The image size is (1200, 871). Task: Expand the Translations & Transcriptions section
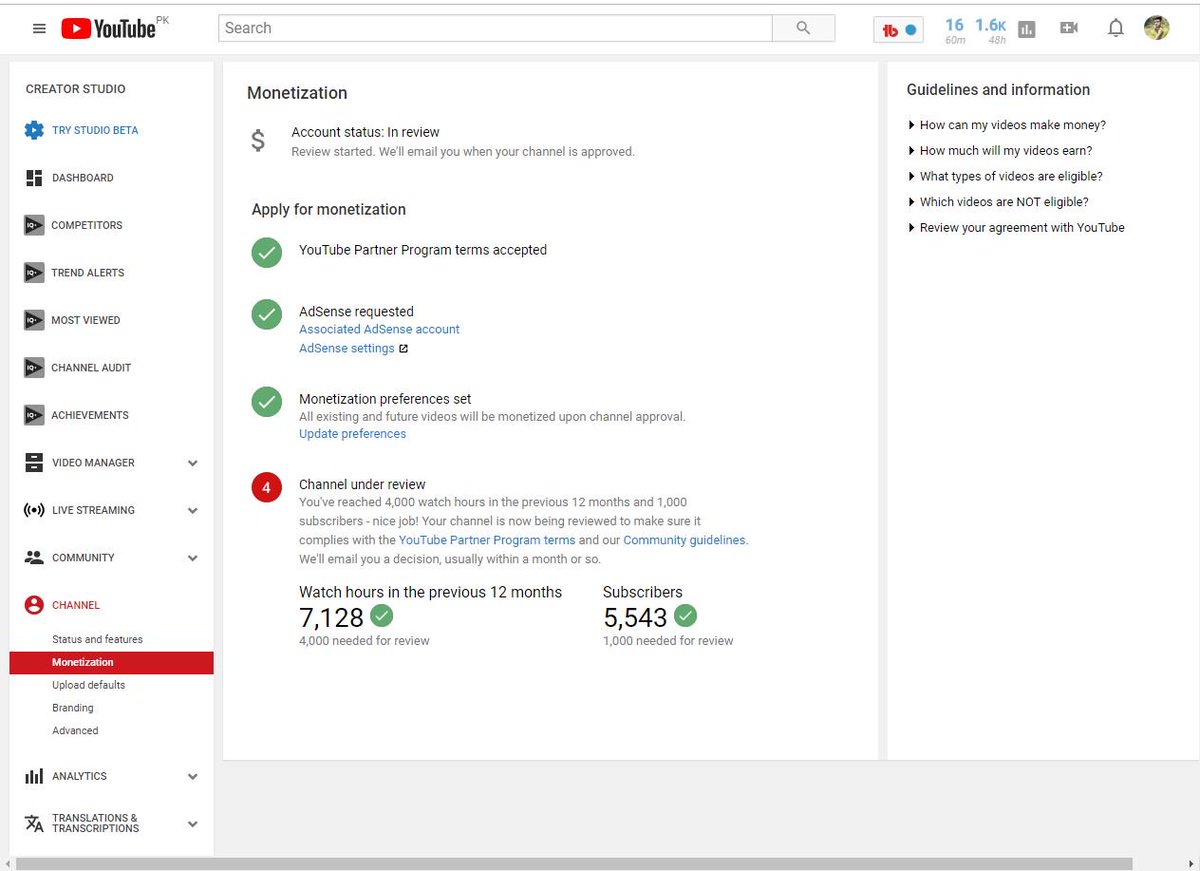tap(193, 824)
